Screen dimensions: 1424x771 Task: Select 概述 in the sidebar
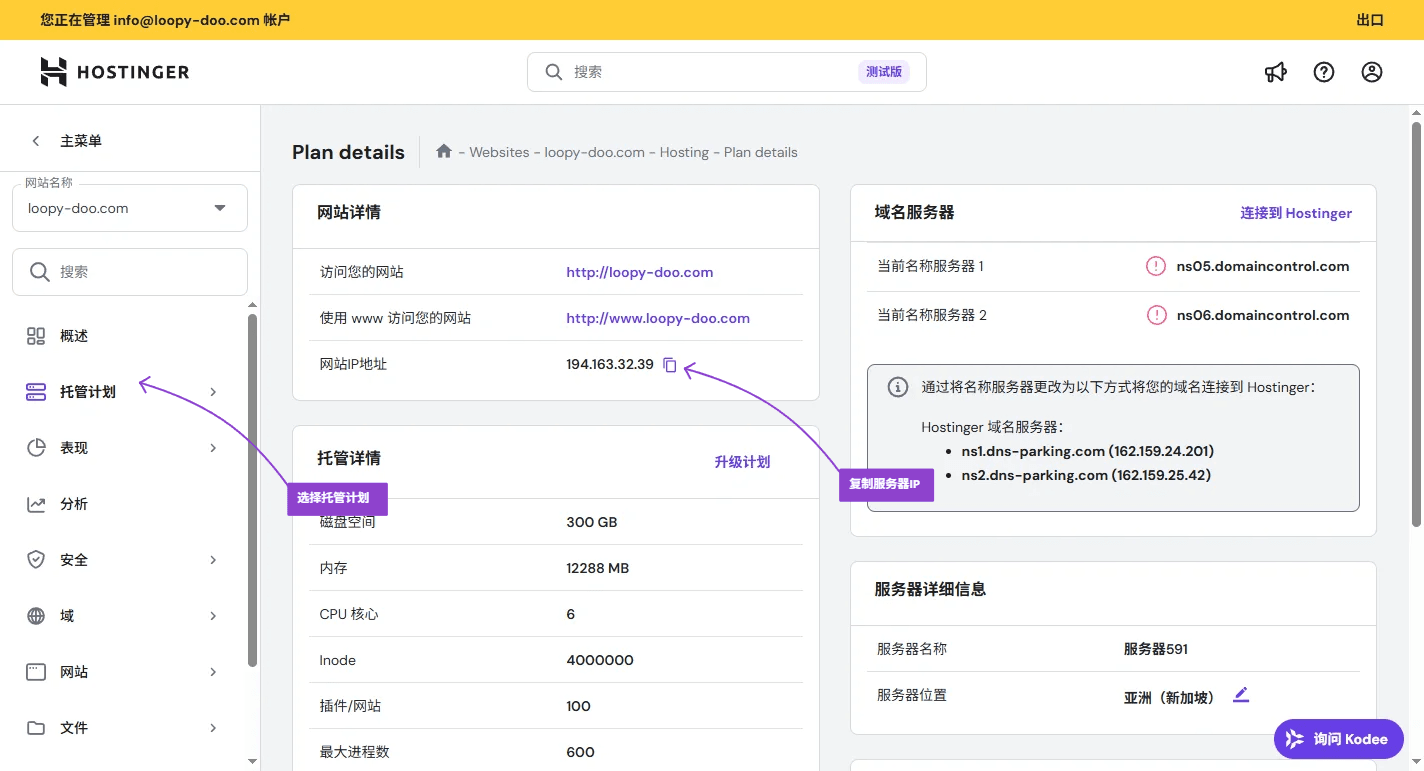coord(74,336)
